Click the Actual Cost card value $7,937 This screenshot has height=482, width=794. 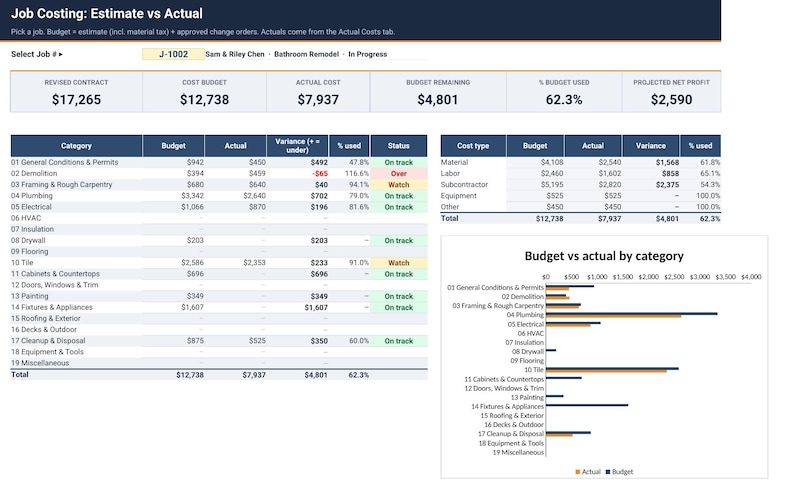click(x=318, y=100)
